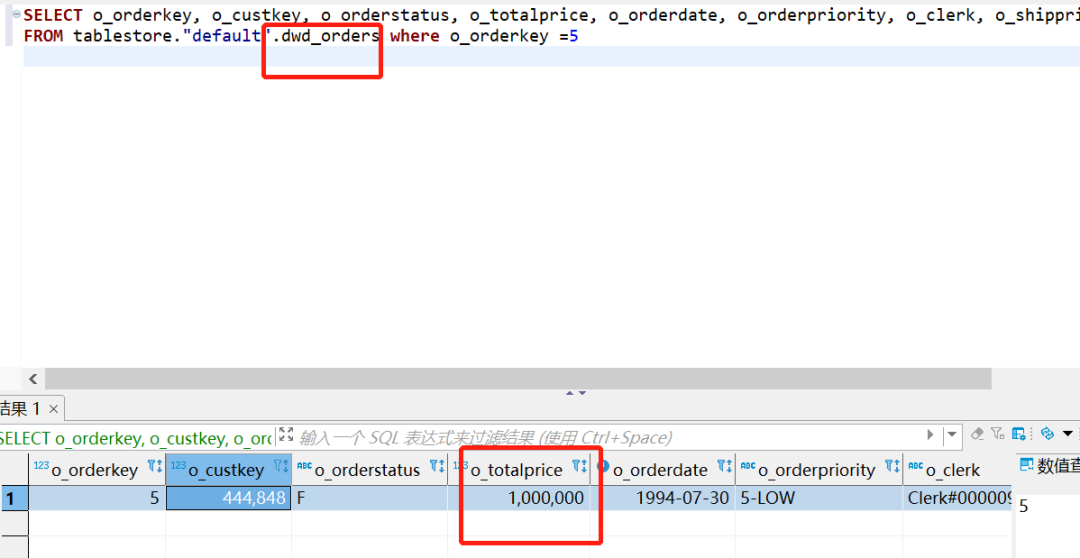Screen dimensions: 1080x558
Task: Click in the SQL filter expression field
Action: pos(600,437)
